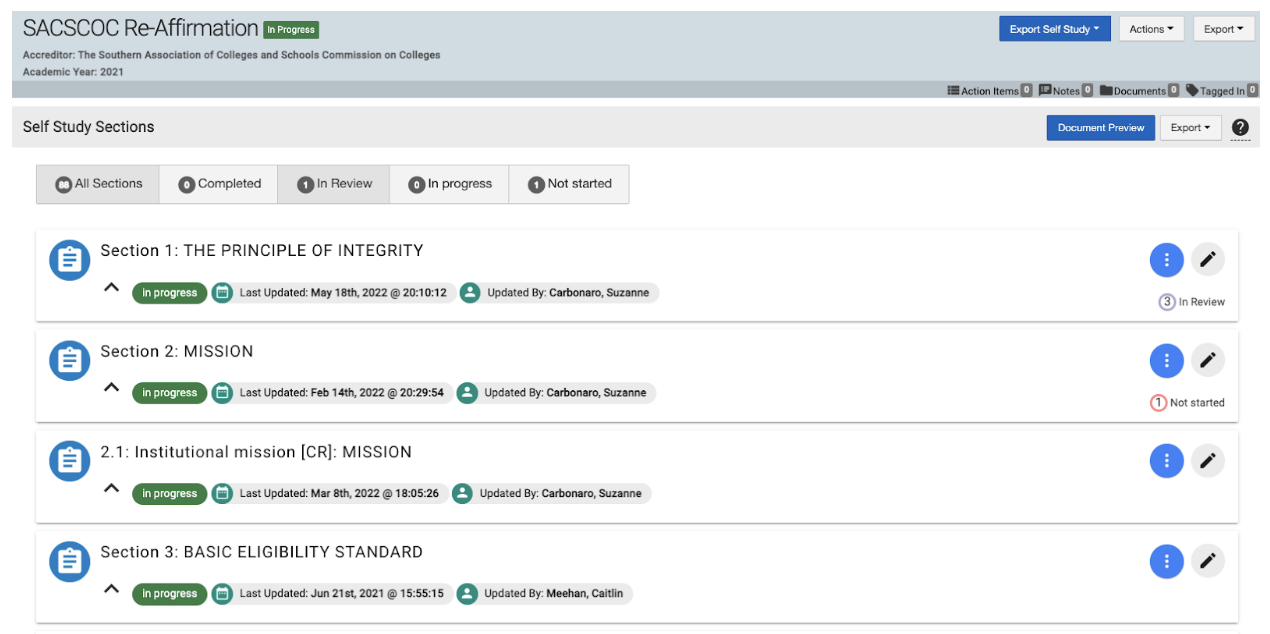The width and height of the screenshot is (1270, 634).
Task: Edit Section 1 with the pencil icon
Action: click(x=1208, y=260)
